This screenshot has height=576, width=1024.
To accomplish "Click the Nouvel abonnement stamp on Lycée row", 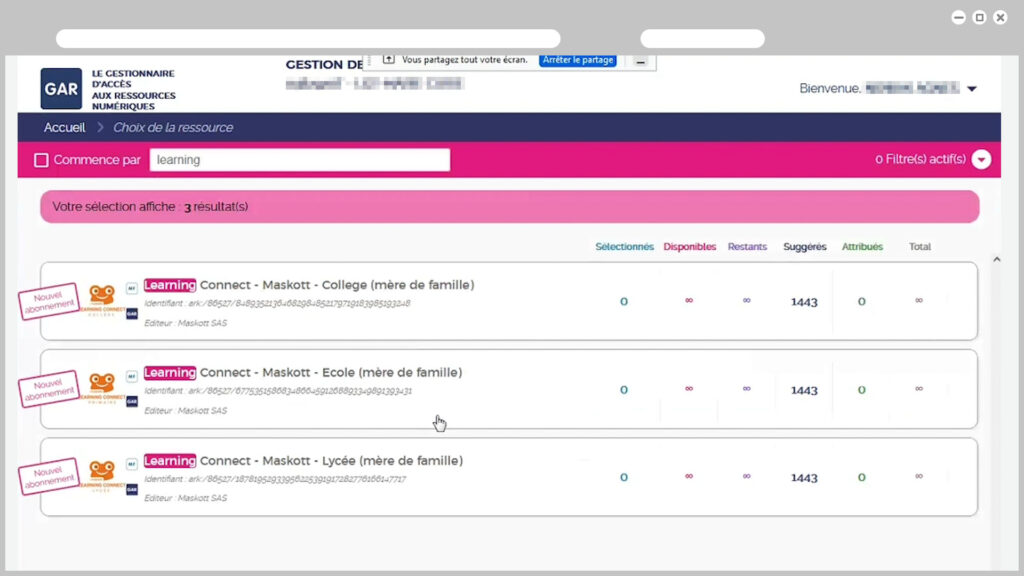I will (49, 476).
